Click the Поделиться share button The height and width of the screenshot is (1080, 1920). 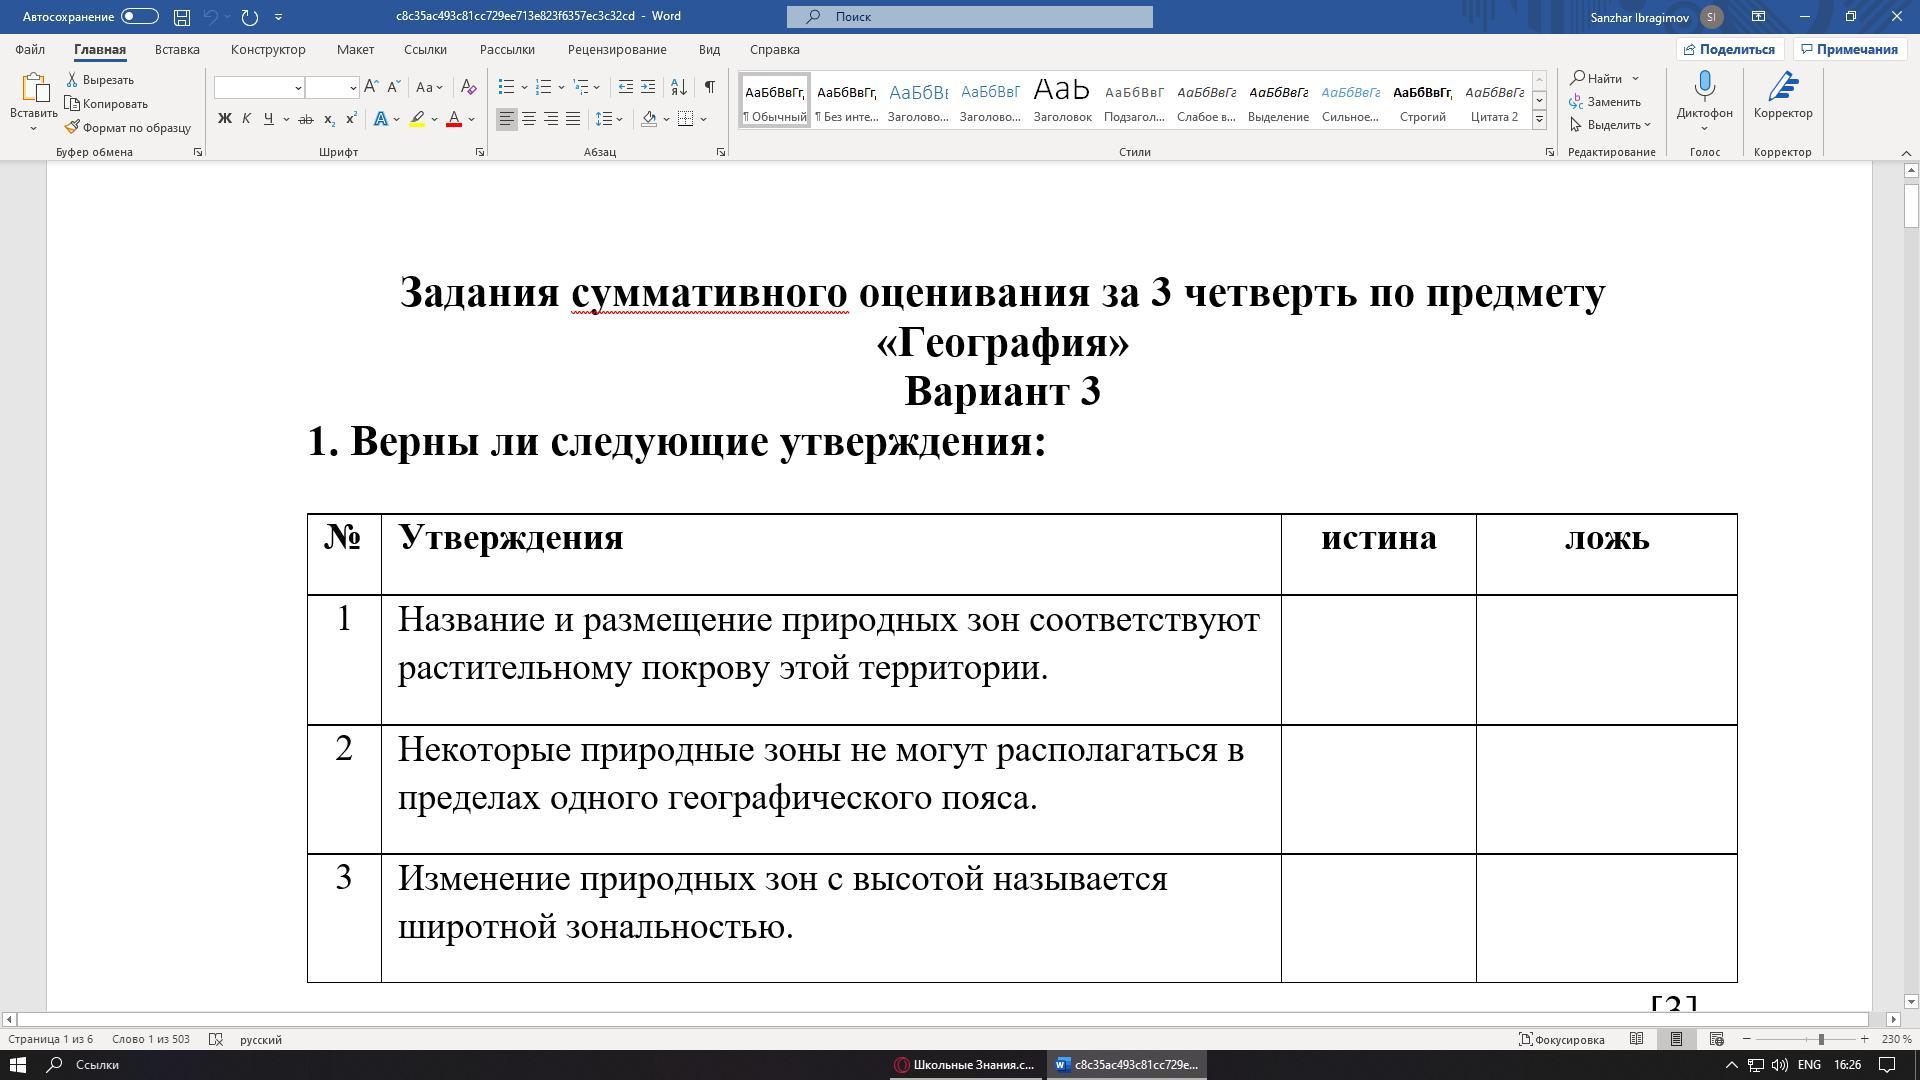[1728, 49]
